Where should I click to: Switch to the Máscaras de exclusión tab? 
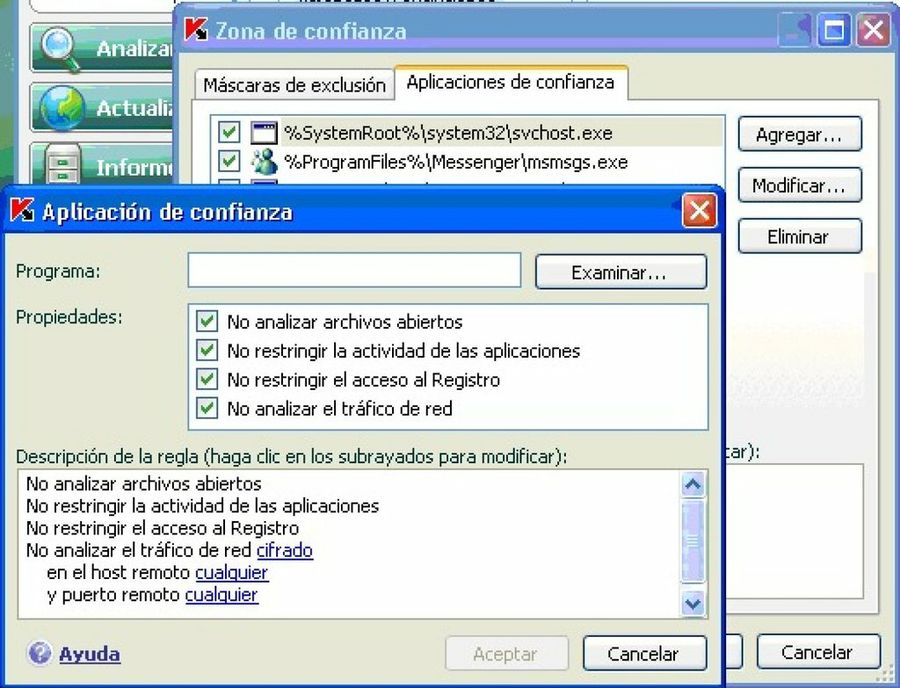click(292, 85)
